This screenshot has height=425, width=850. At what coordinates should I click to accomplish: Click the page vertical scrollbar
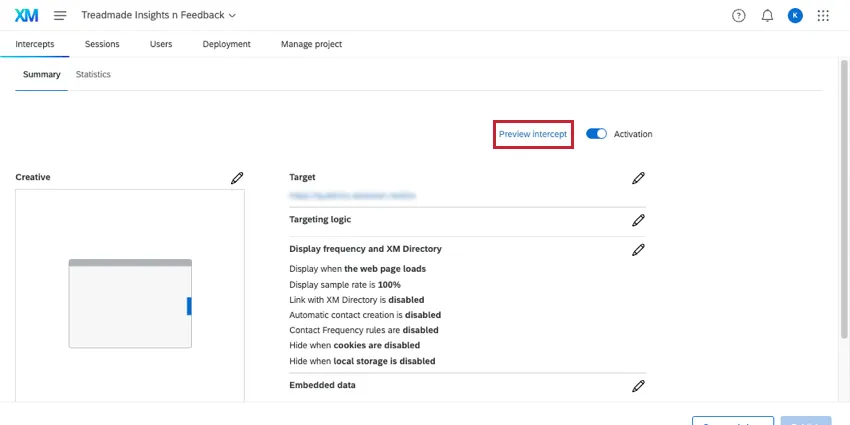844,200
